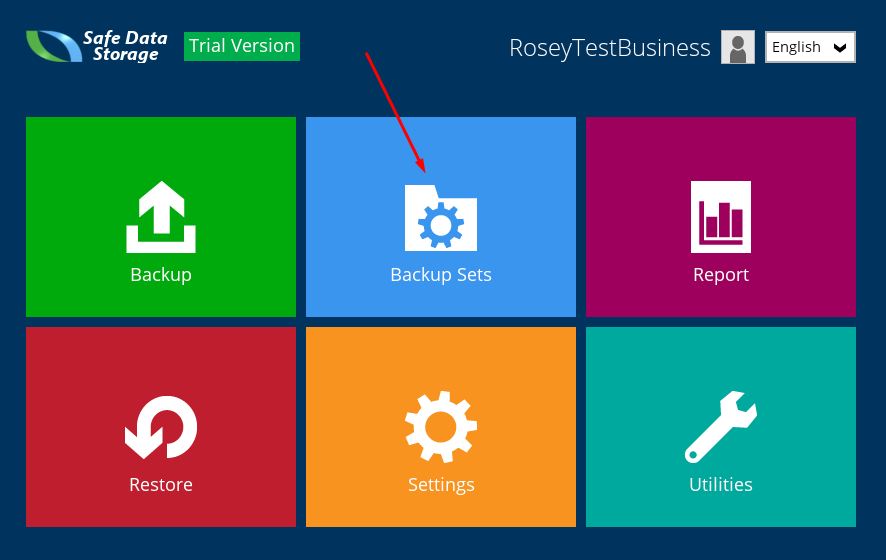Click the Trial Version badge
The width and height of the screenshot is (886, 560).
242,46
